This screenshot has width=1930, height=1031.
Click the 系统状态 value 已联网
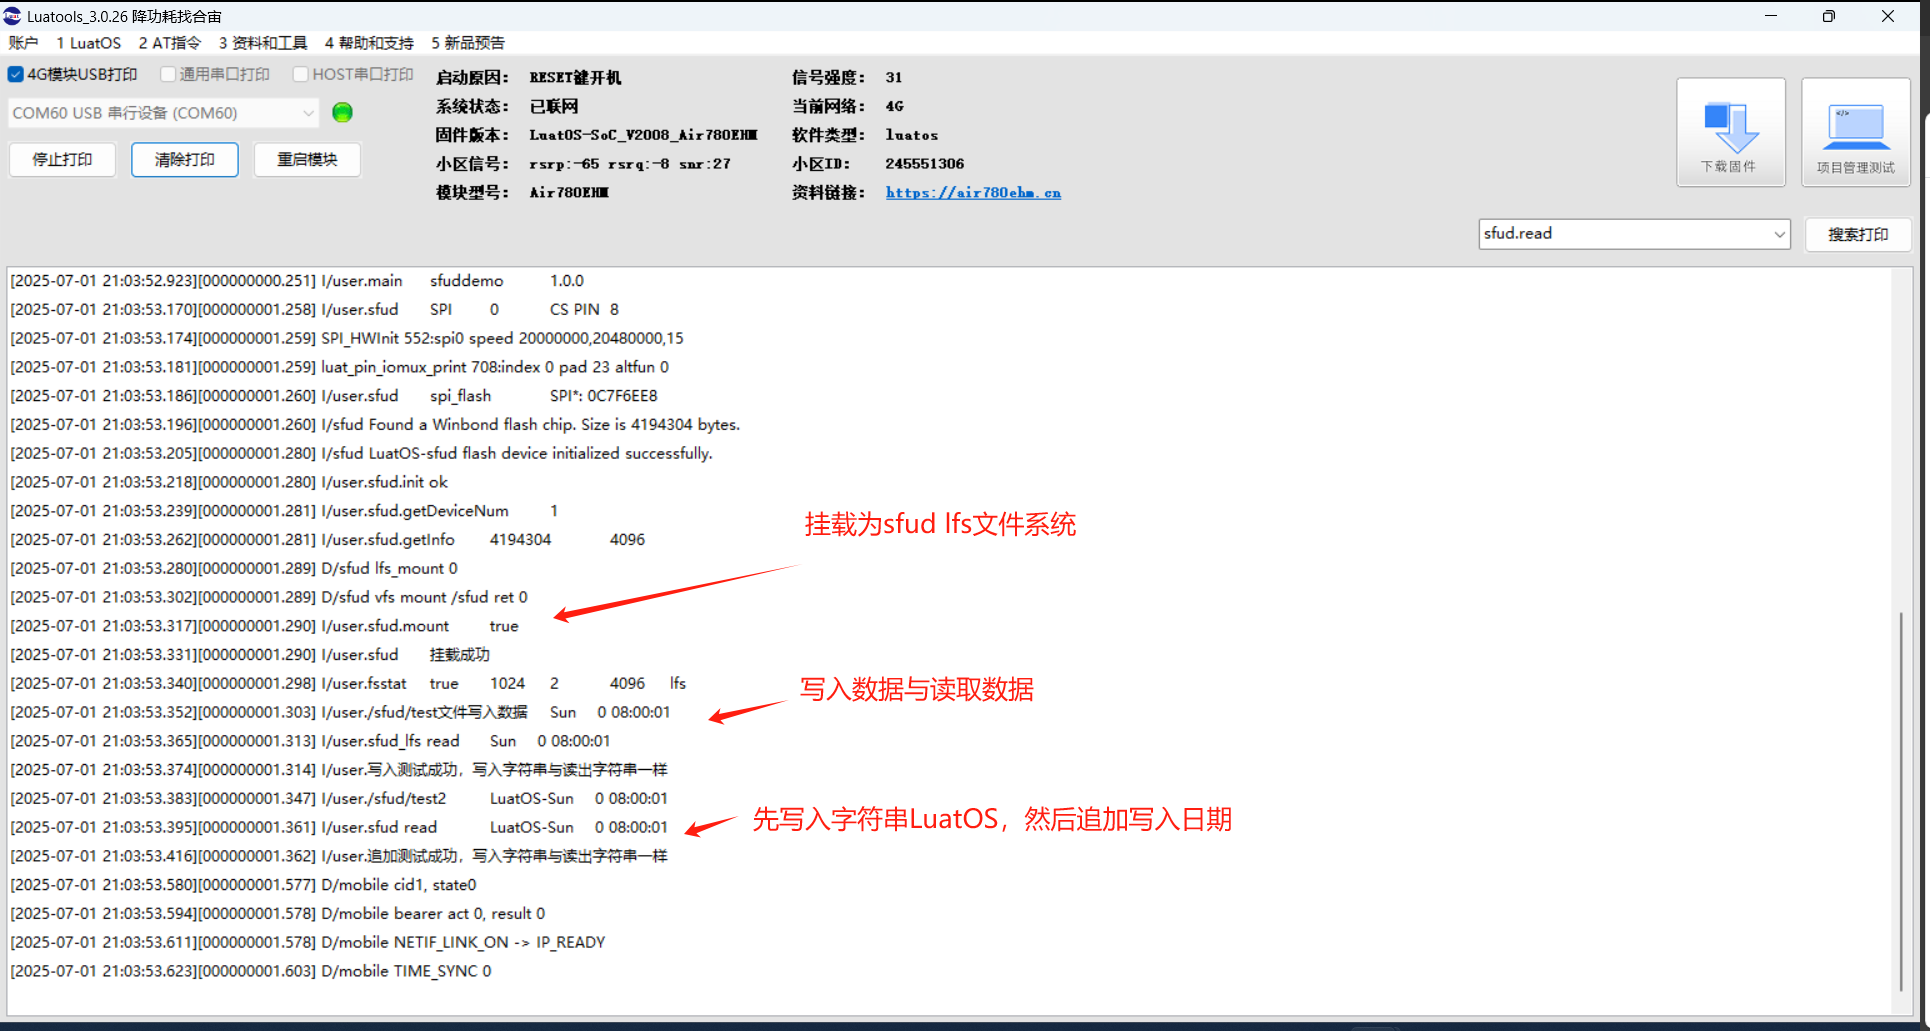(554, 107)
